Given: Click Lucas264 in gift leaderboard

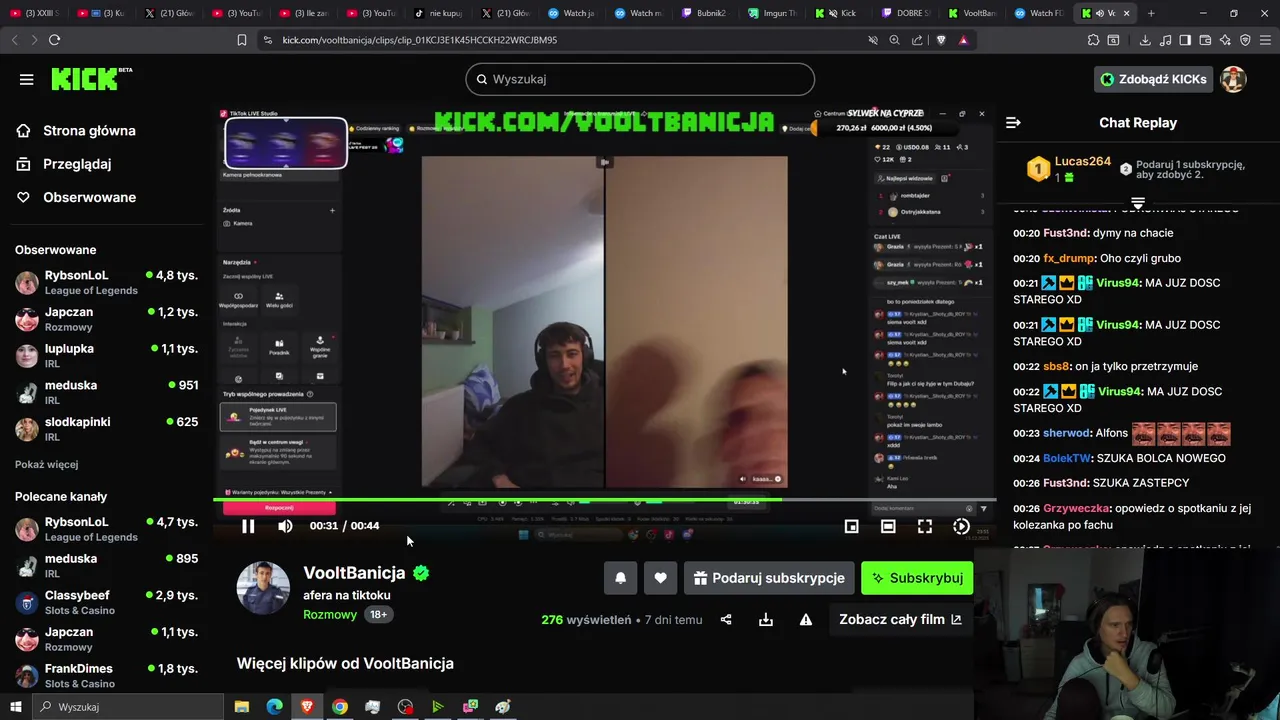Looking at the screenshot, I should (1083, 161).
